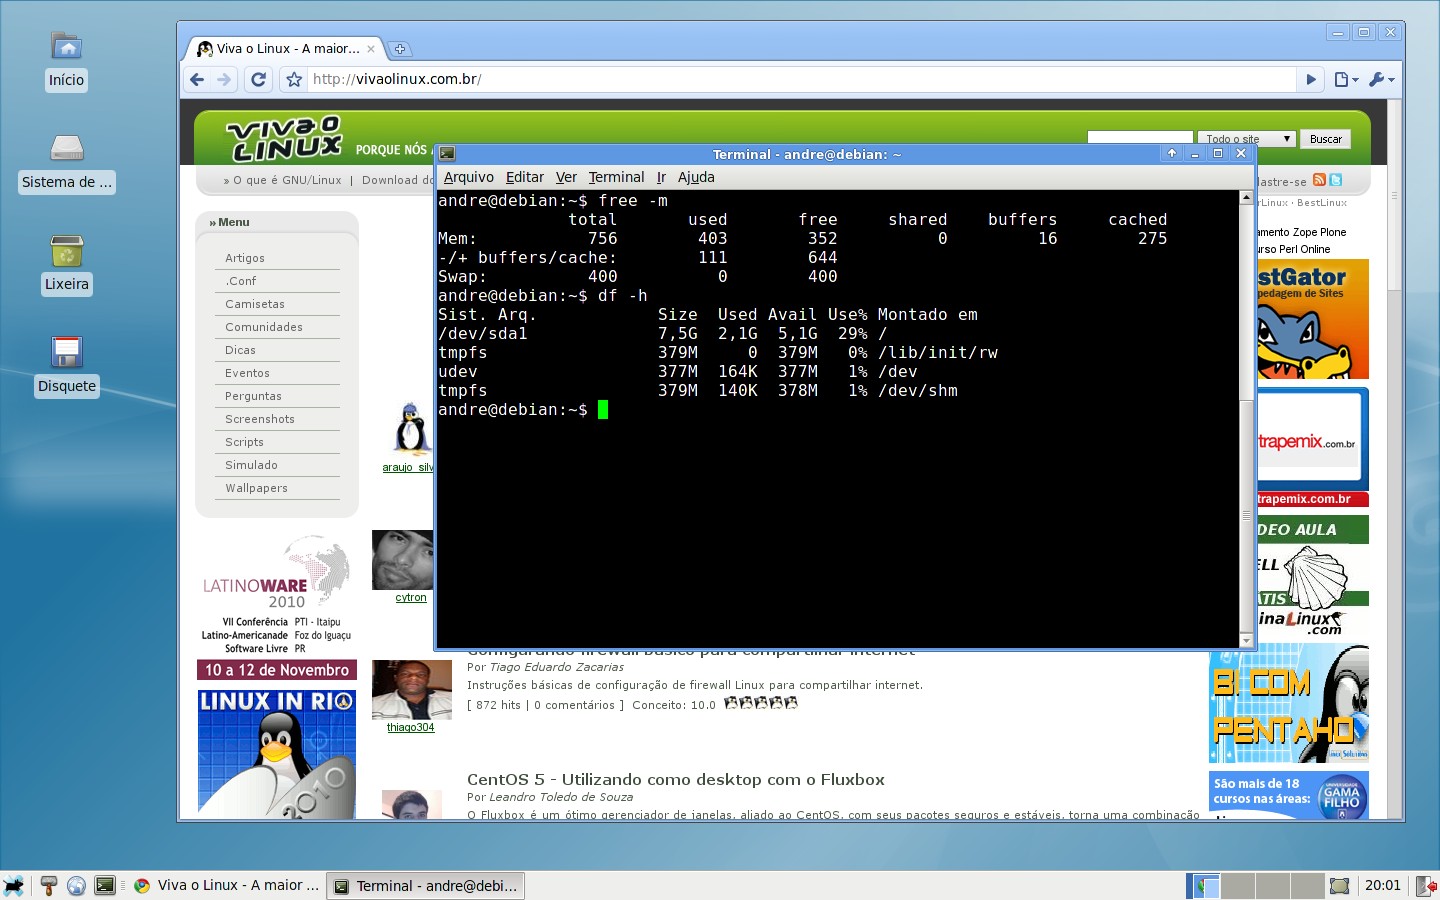Open the Scripts link in the site menu

pos(244,442)
